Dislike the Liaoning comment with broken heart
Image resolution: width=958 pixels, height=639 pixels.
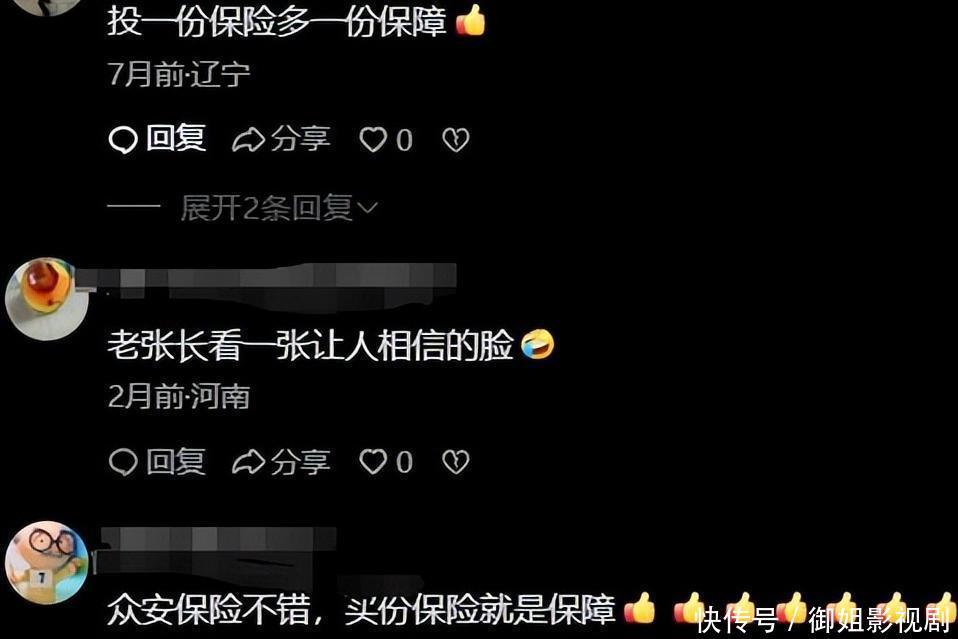pos(456,140)
